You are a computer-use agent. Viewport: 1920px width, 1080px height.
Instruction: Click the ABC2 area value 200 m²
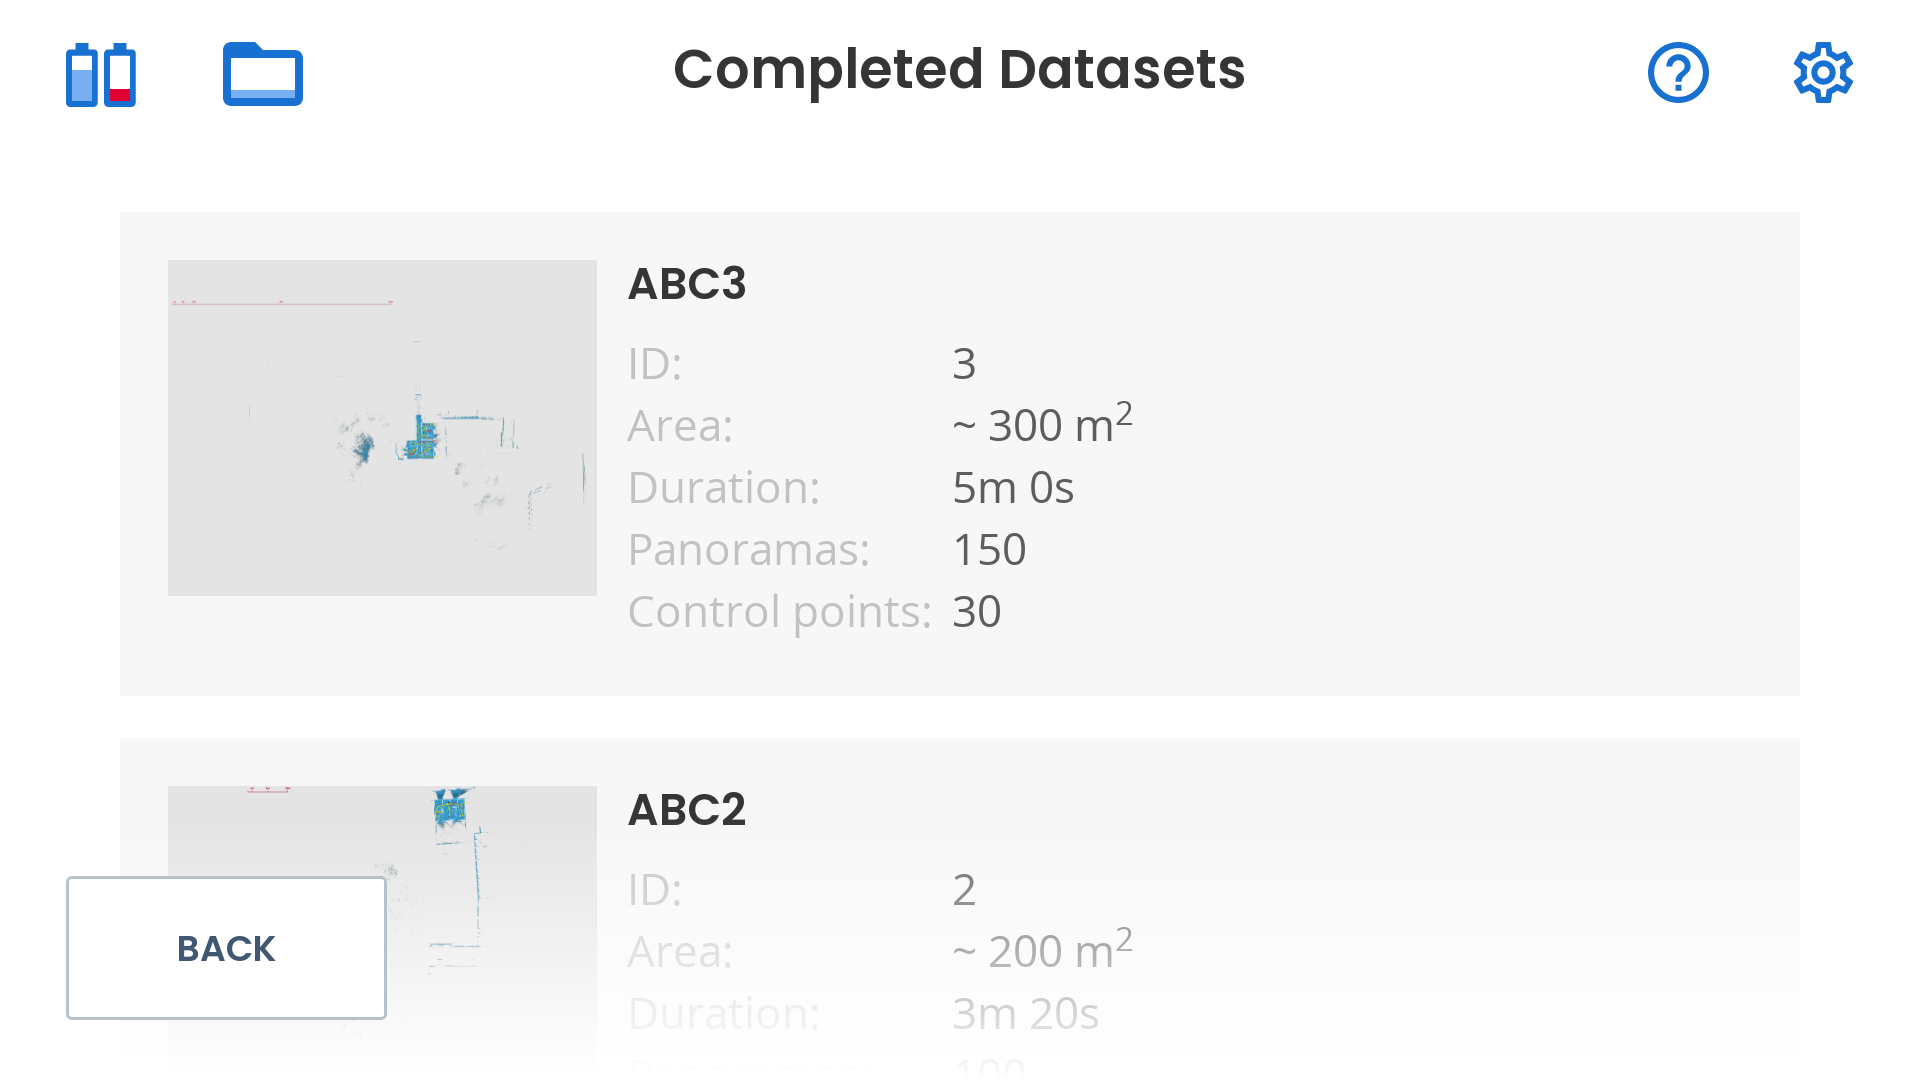1042,948
